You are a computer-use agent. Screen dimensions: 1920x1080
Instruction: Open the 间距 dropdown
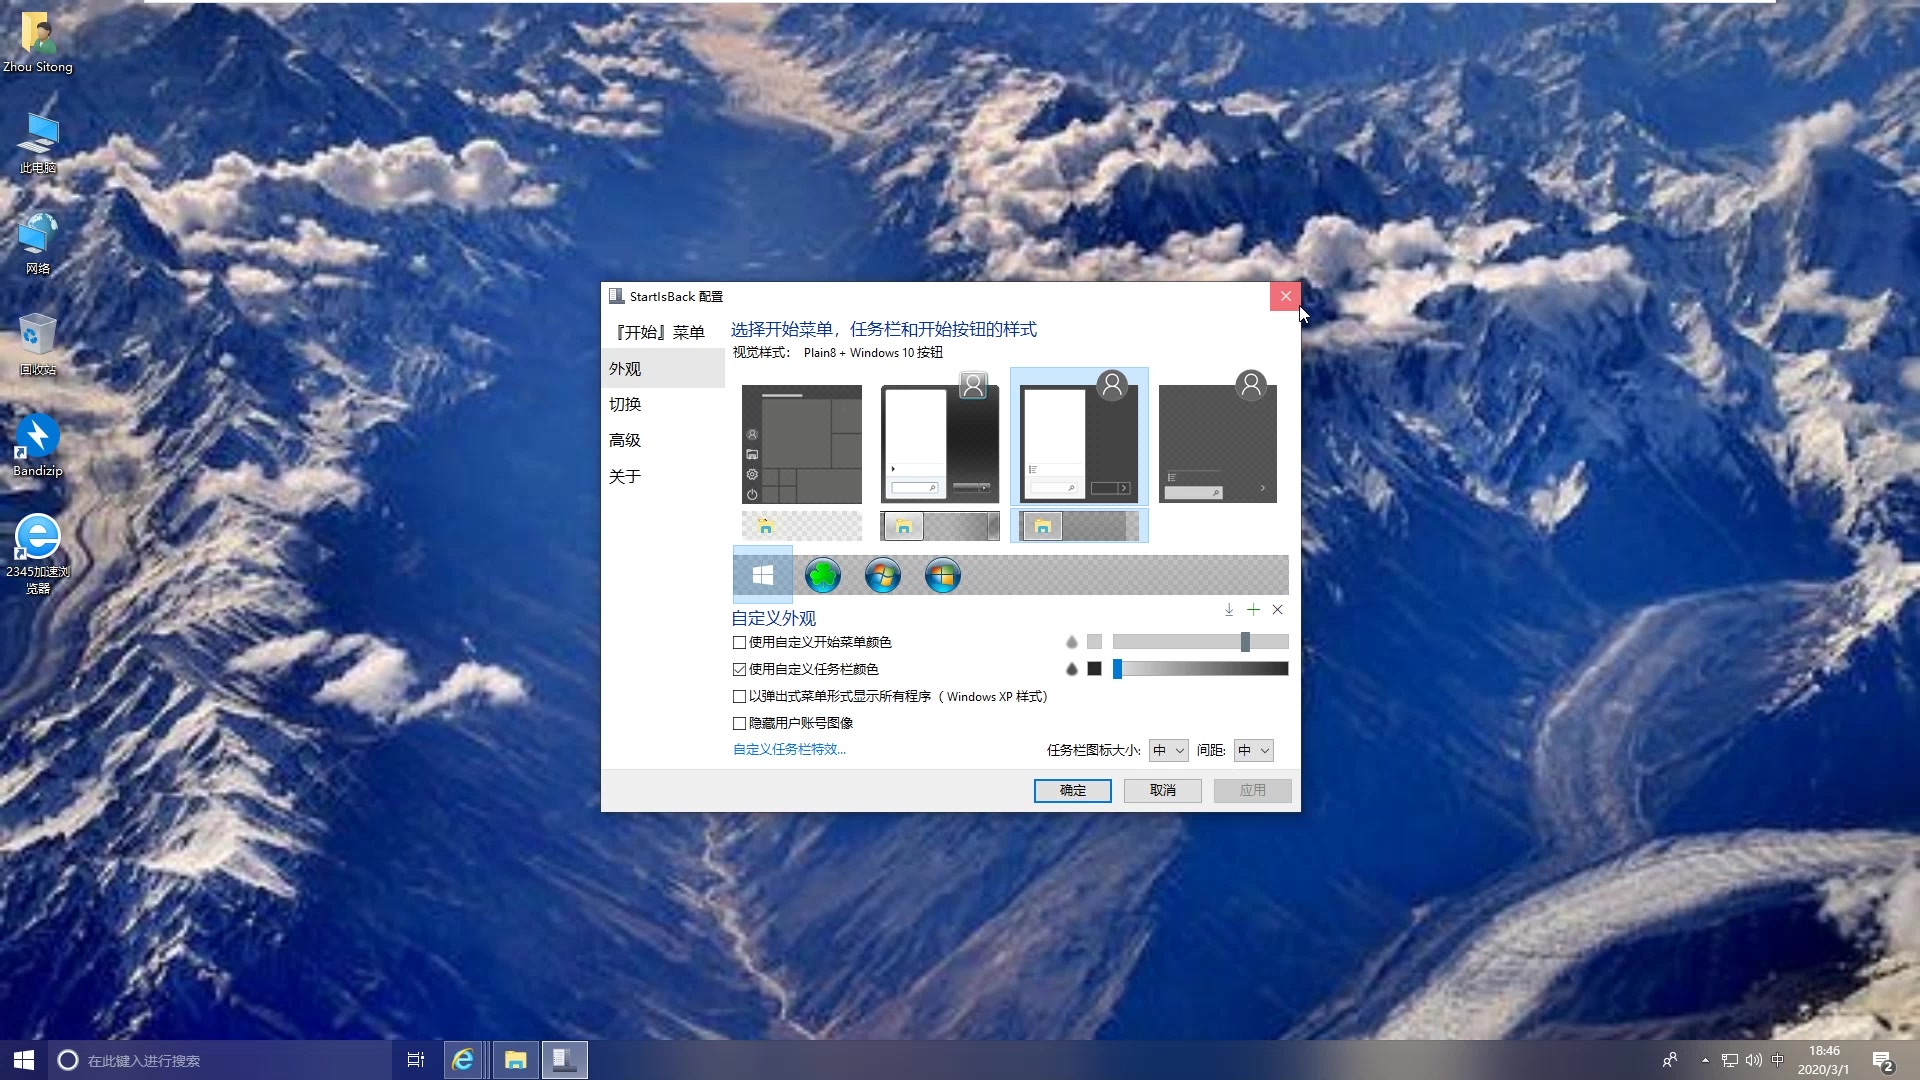coord(1253,750)
